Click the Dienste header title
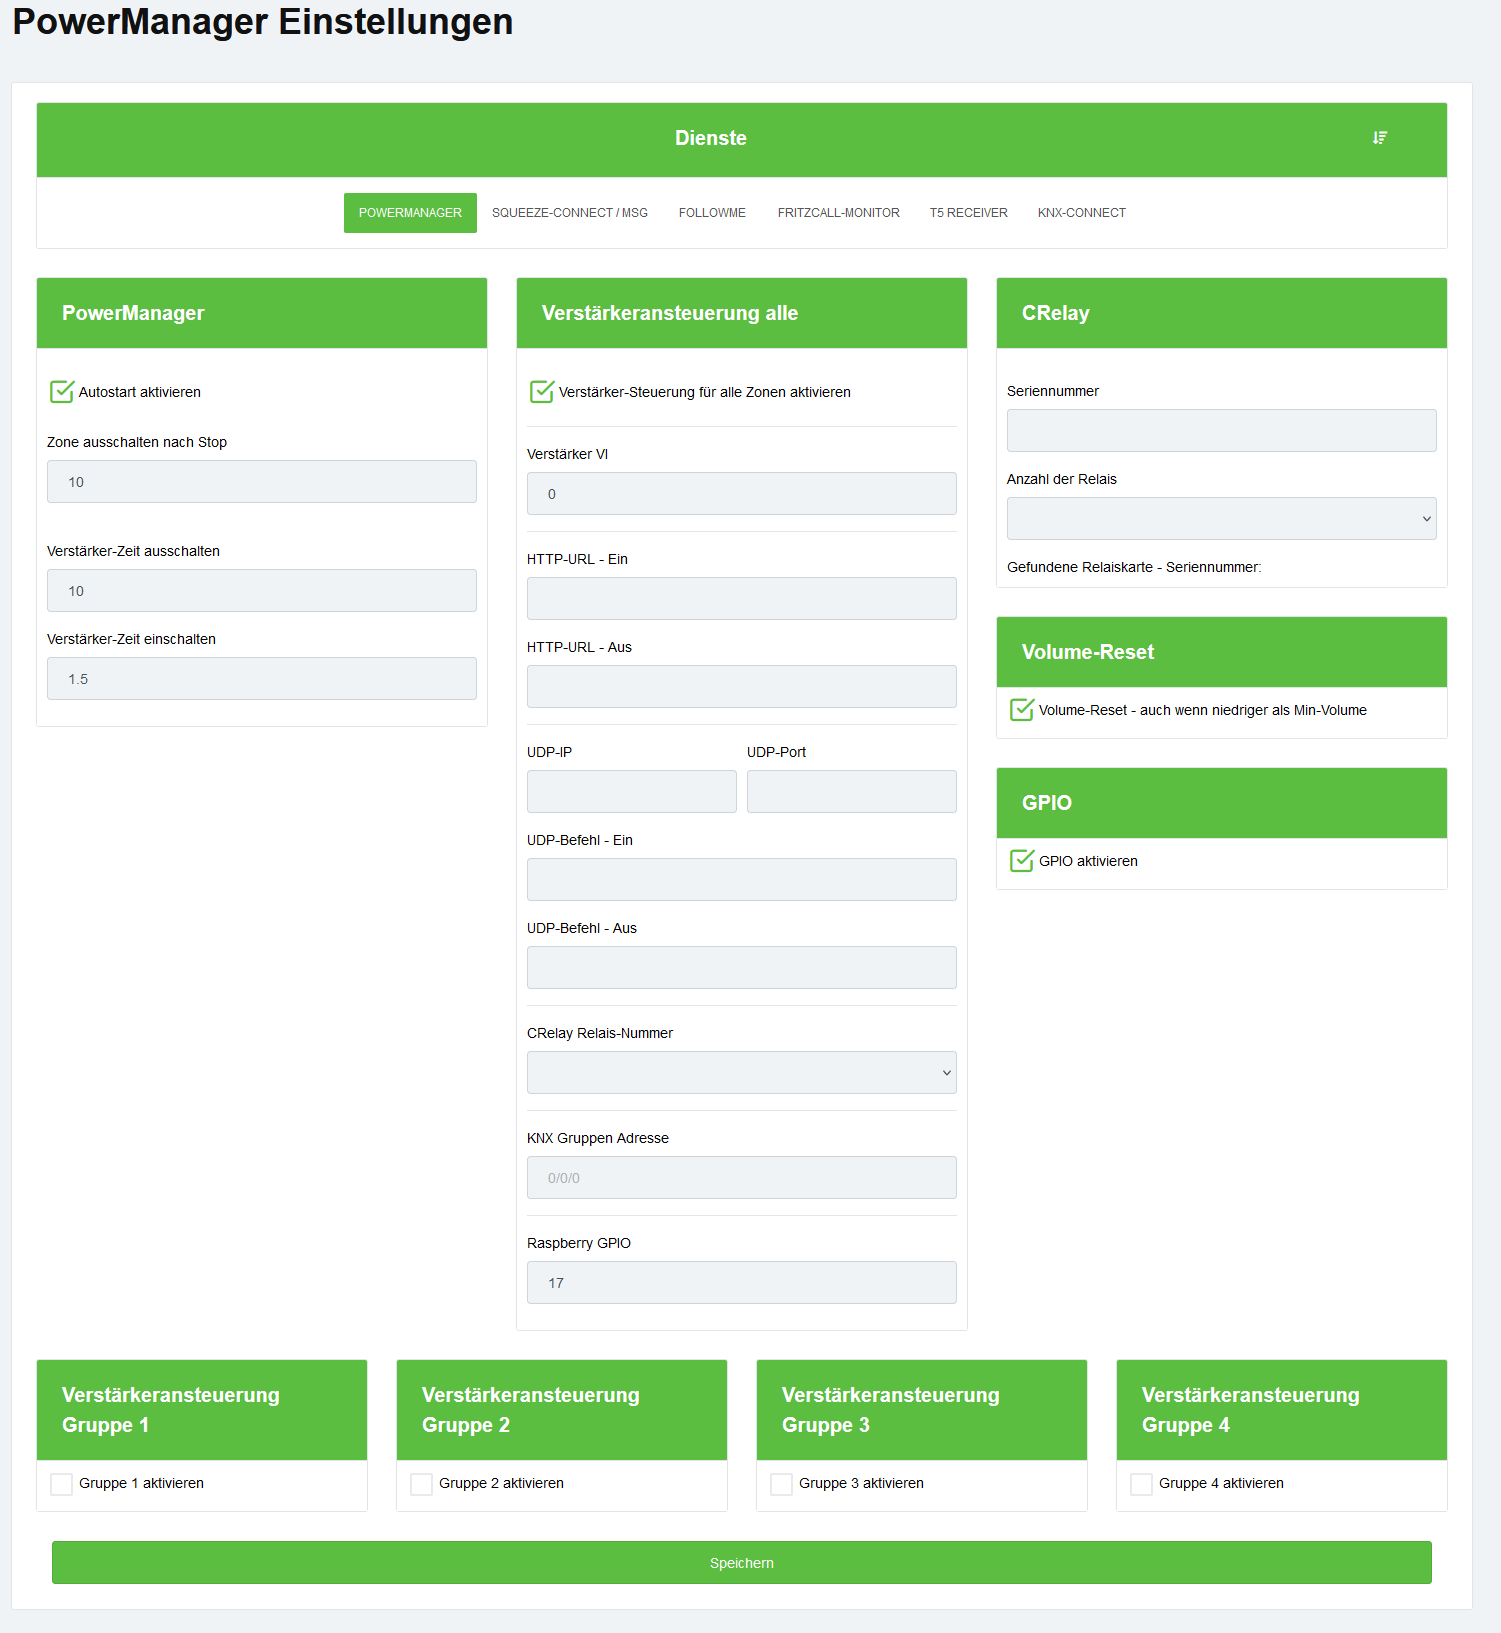This screenshot has width=1501, height=1633. 711,138
